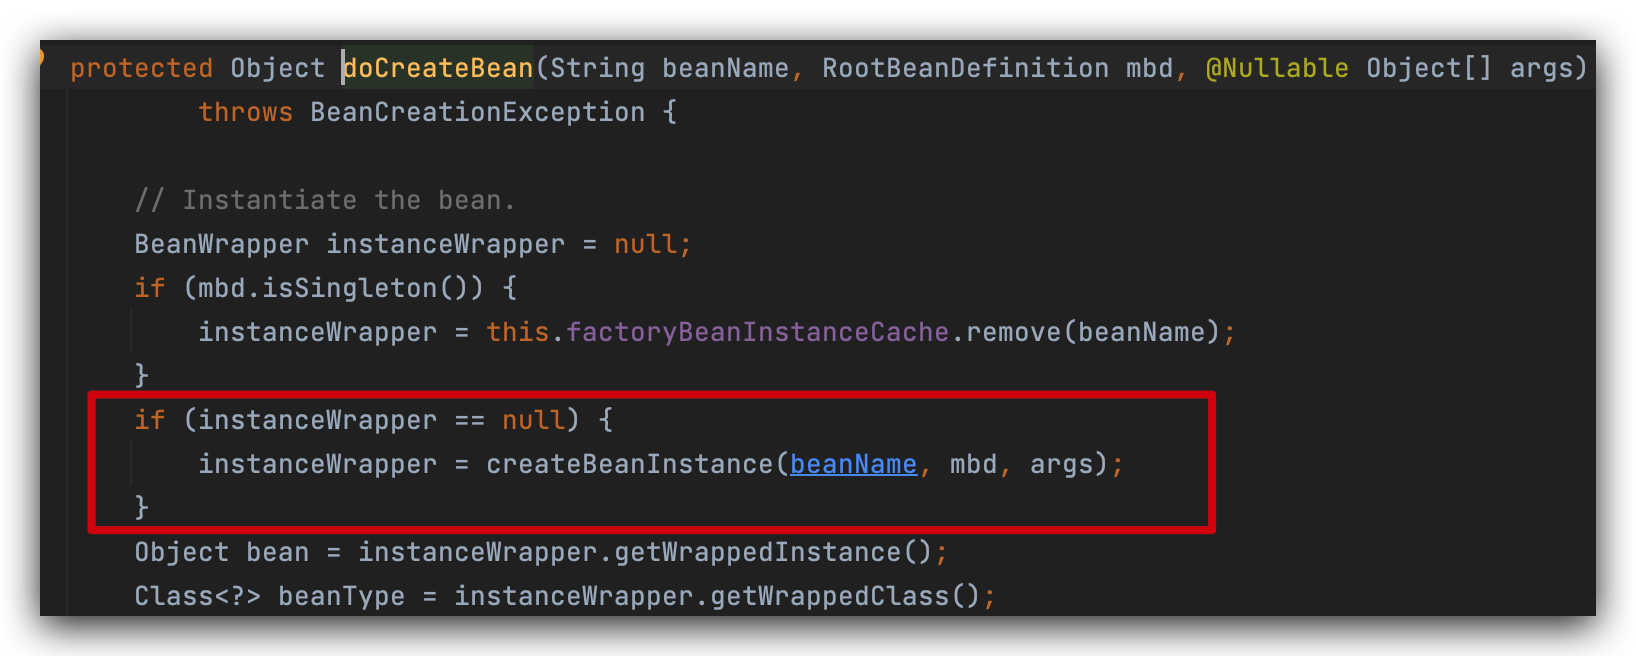Screen dimensions: 1636x656
Task: Click the orange gutter icon beside doCreateBean
Action: (42, 56)
